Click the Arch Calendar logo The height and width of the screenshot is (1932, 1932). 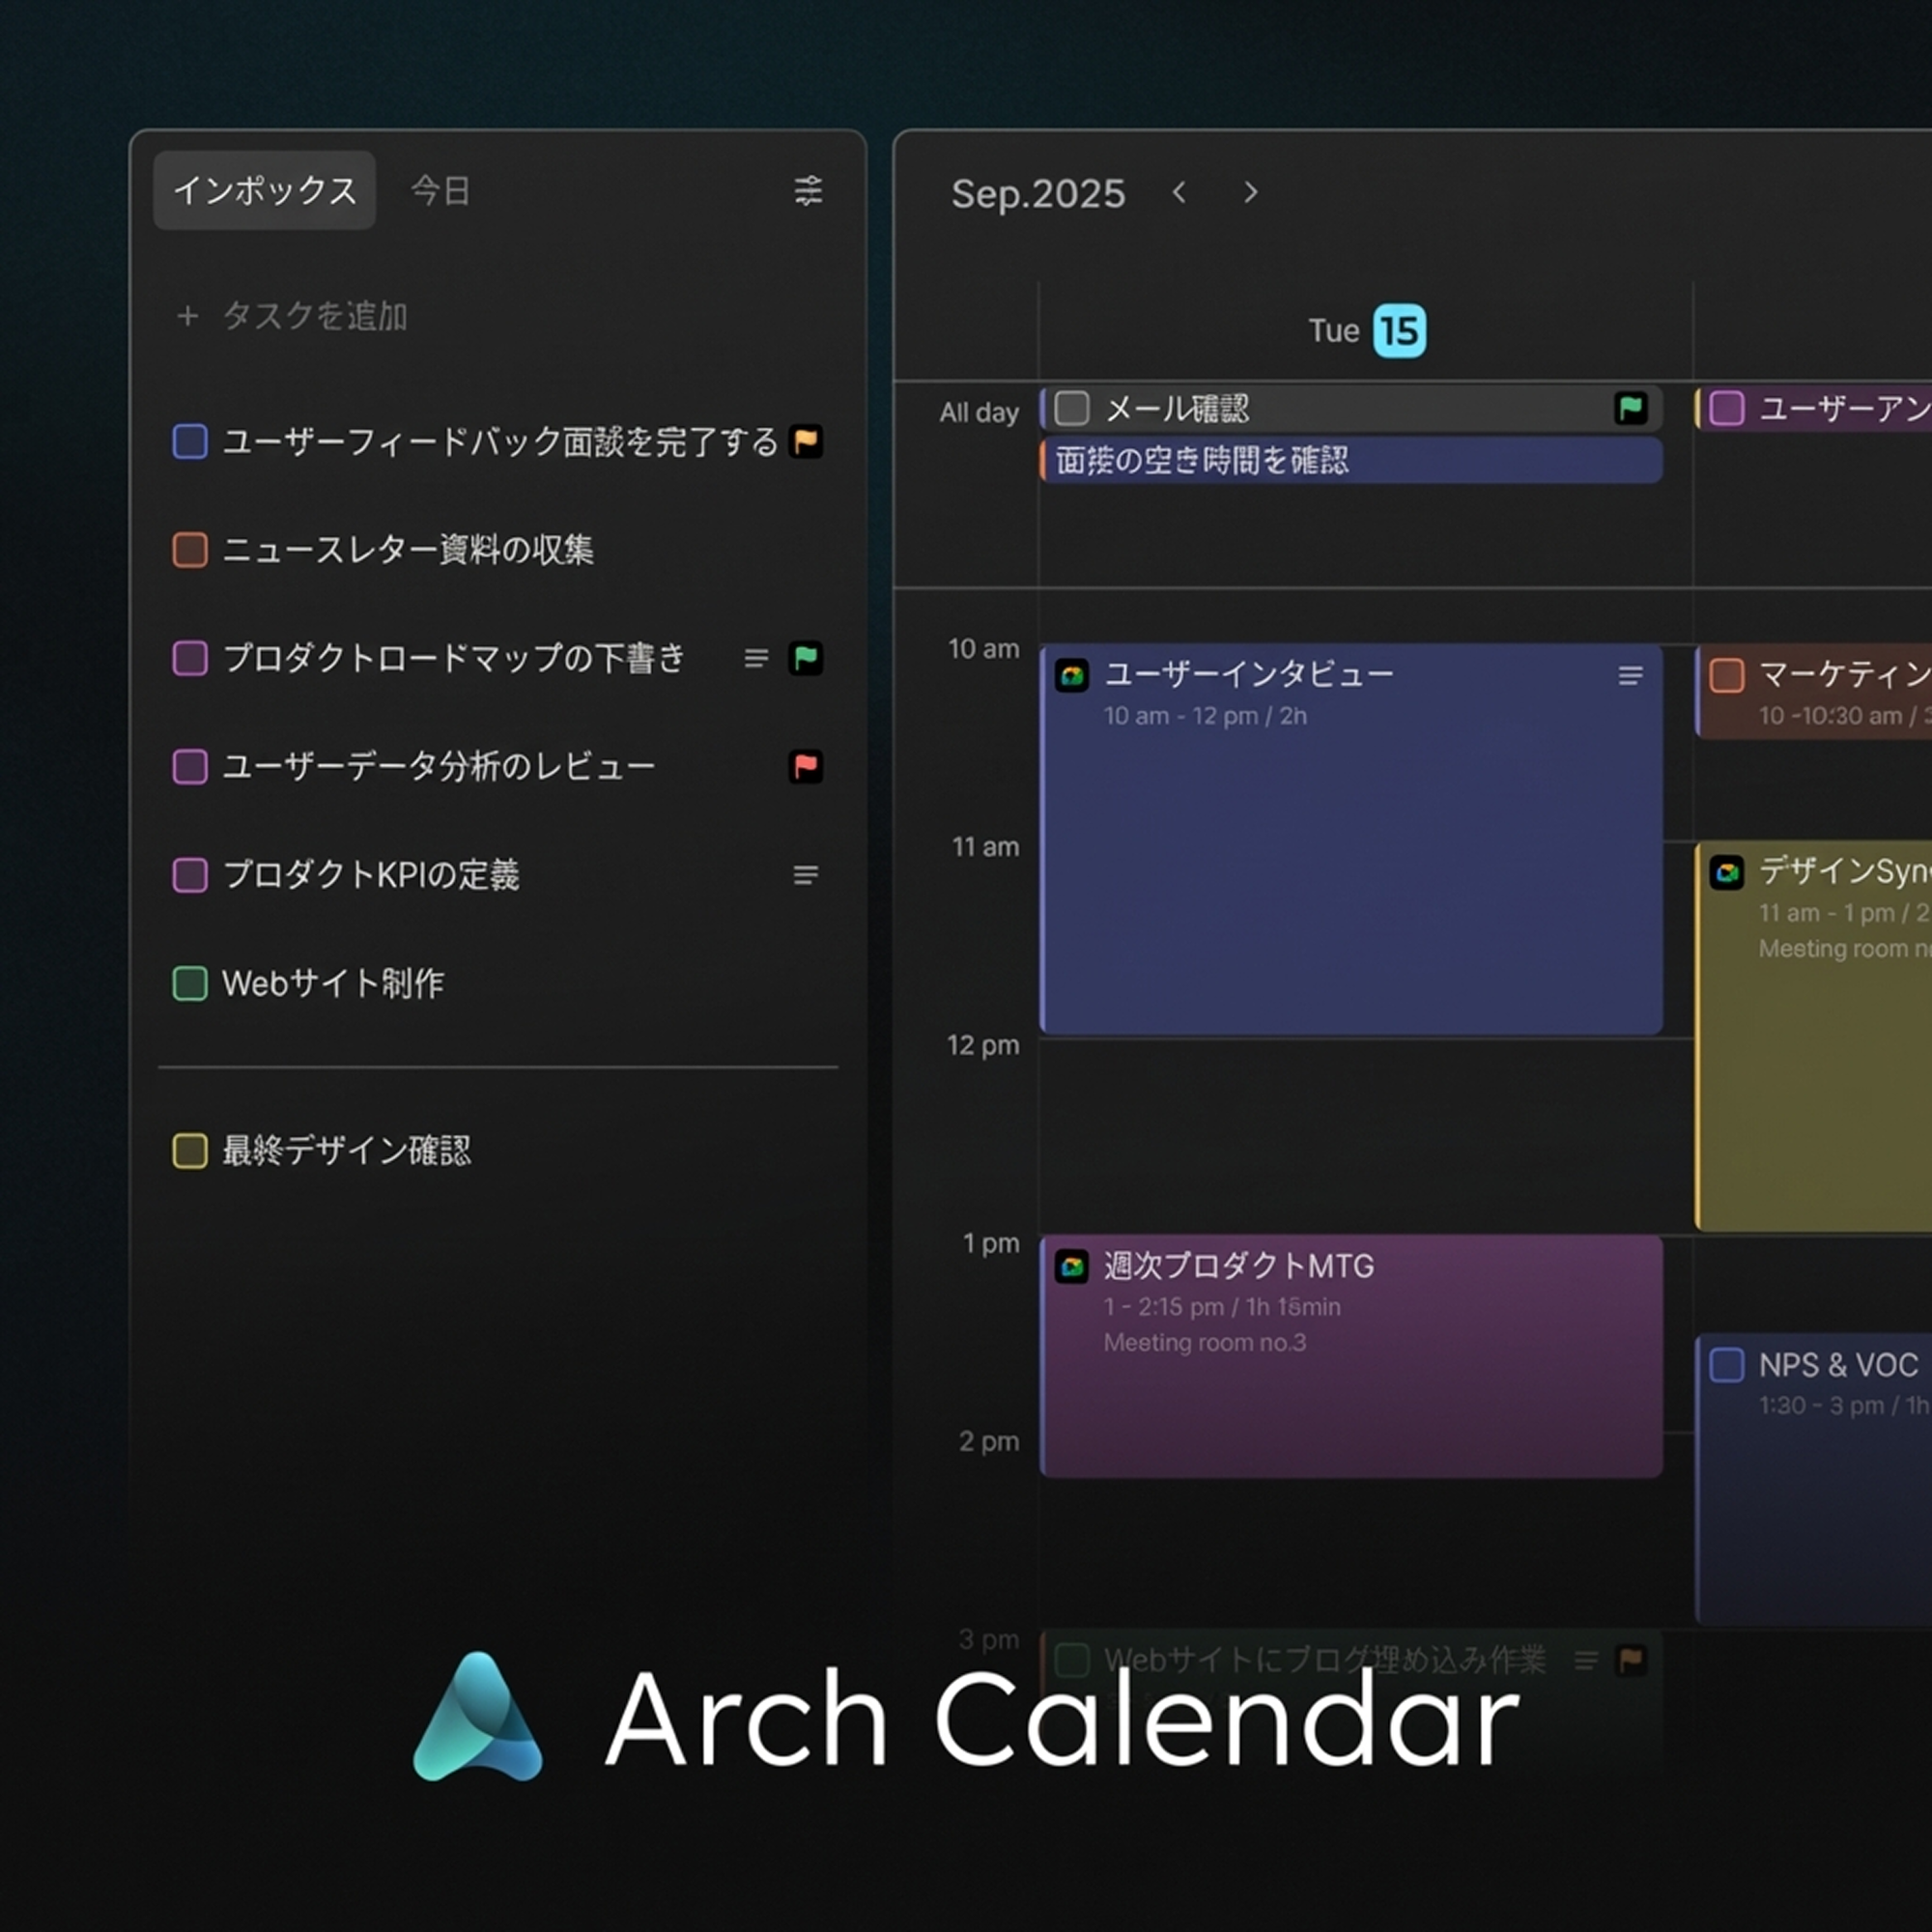click(x=478, y=1717)
